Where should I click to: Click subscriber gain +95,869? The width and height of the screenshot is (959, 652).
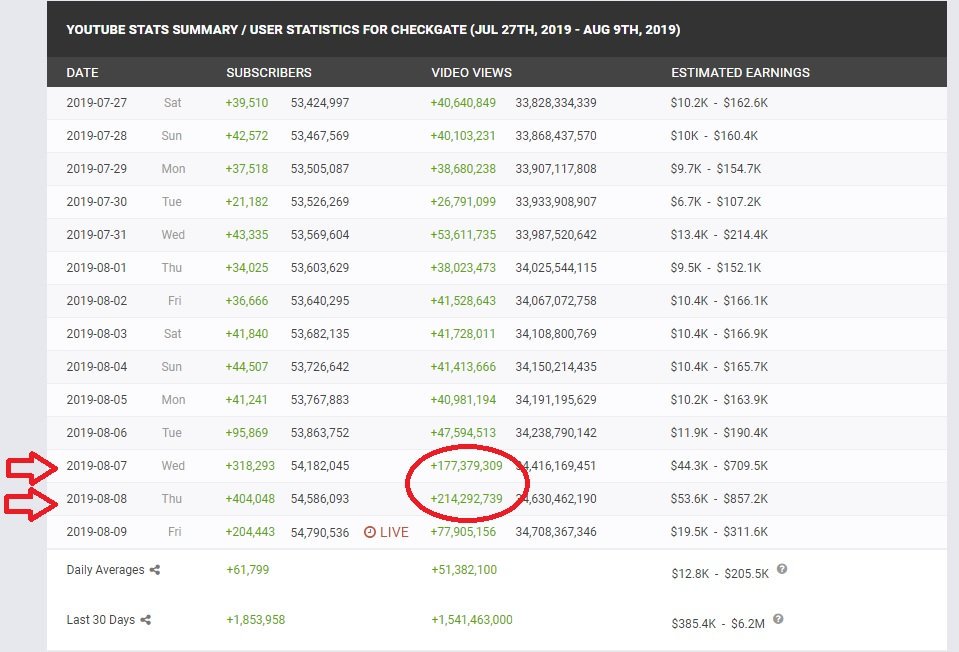[x=246, y=433]
